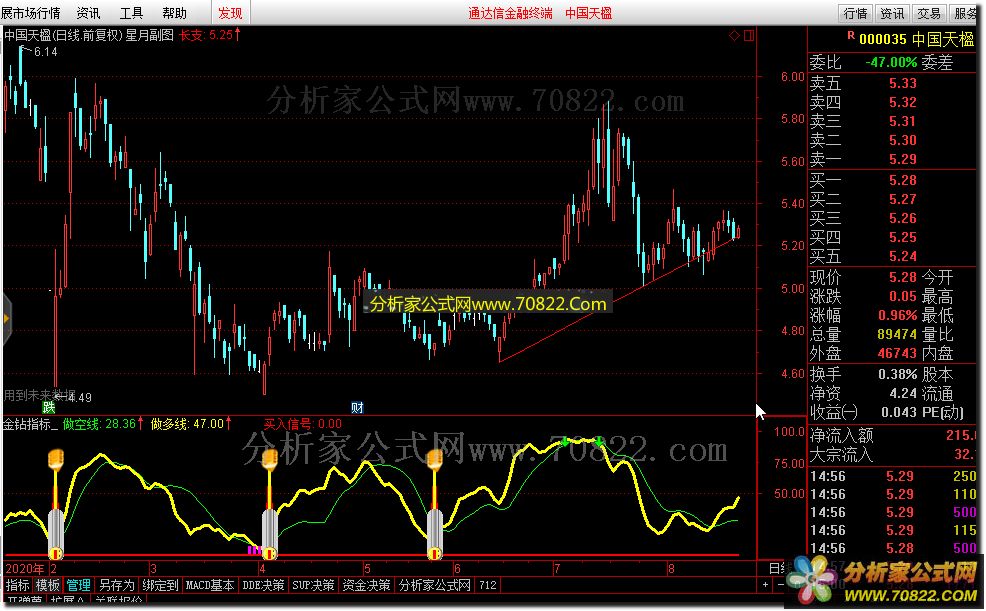This screenshot has height=611, width=986.
Task: Click the 买三 price 5.26
Action: (x=902, y=217)
